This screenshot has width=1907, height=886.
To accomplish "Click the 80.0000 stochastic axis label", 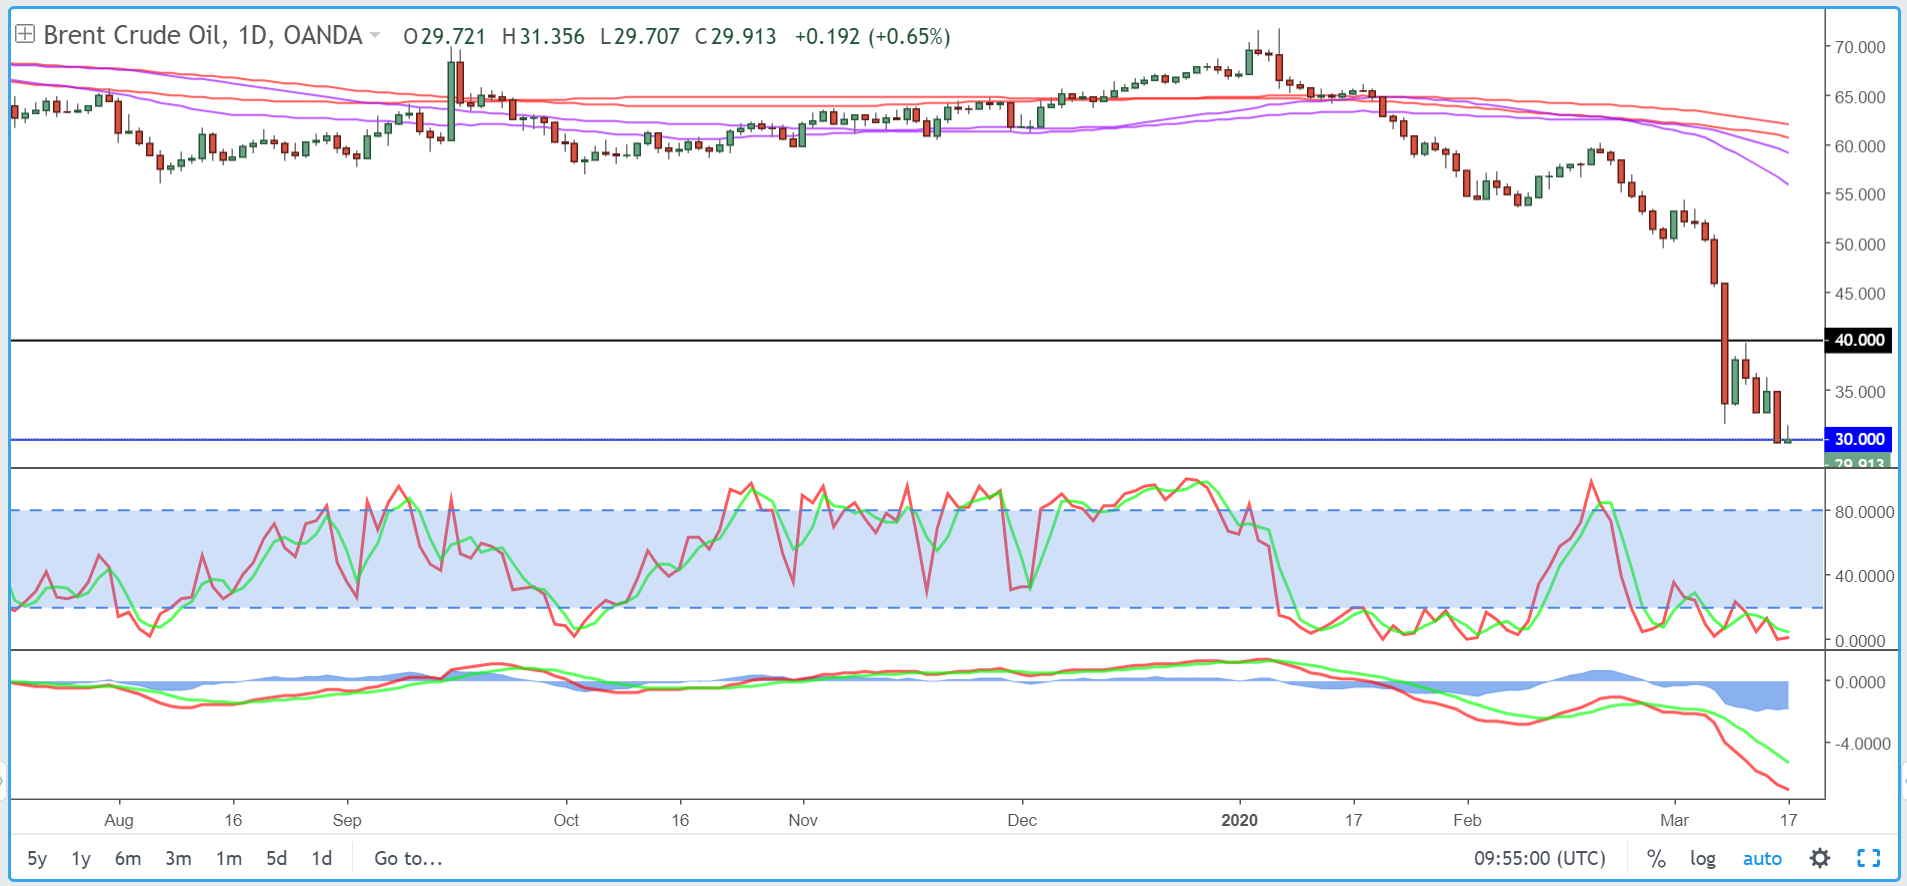I will tap(1864, 512).
